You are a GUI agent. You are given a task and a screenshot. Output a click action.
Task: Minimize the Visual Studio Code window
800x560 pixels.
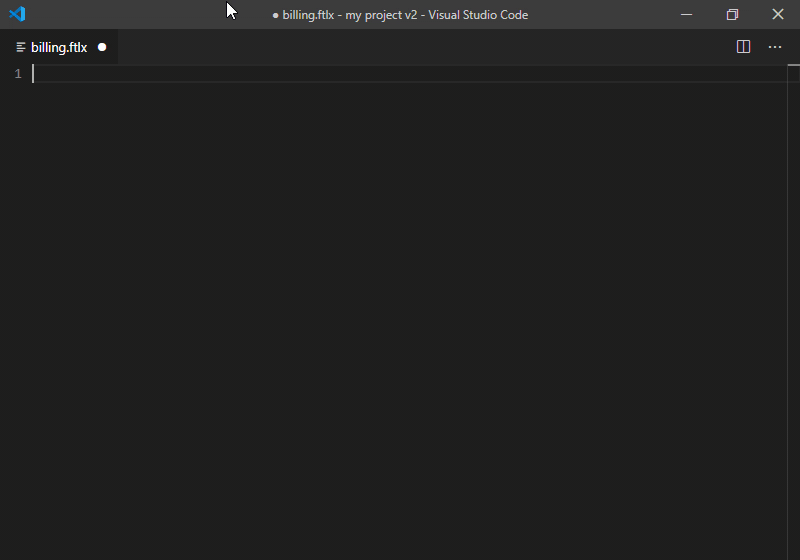(687, 14)
